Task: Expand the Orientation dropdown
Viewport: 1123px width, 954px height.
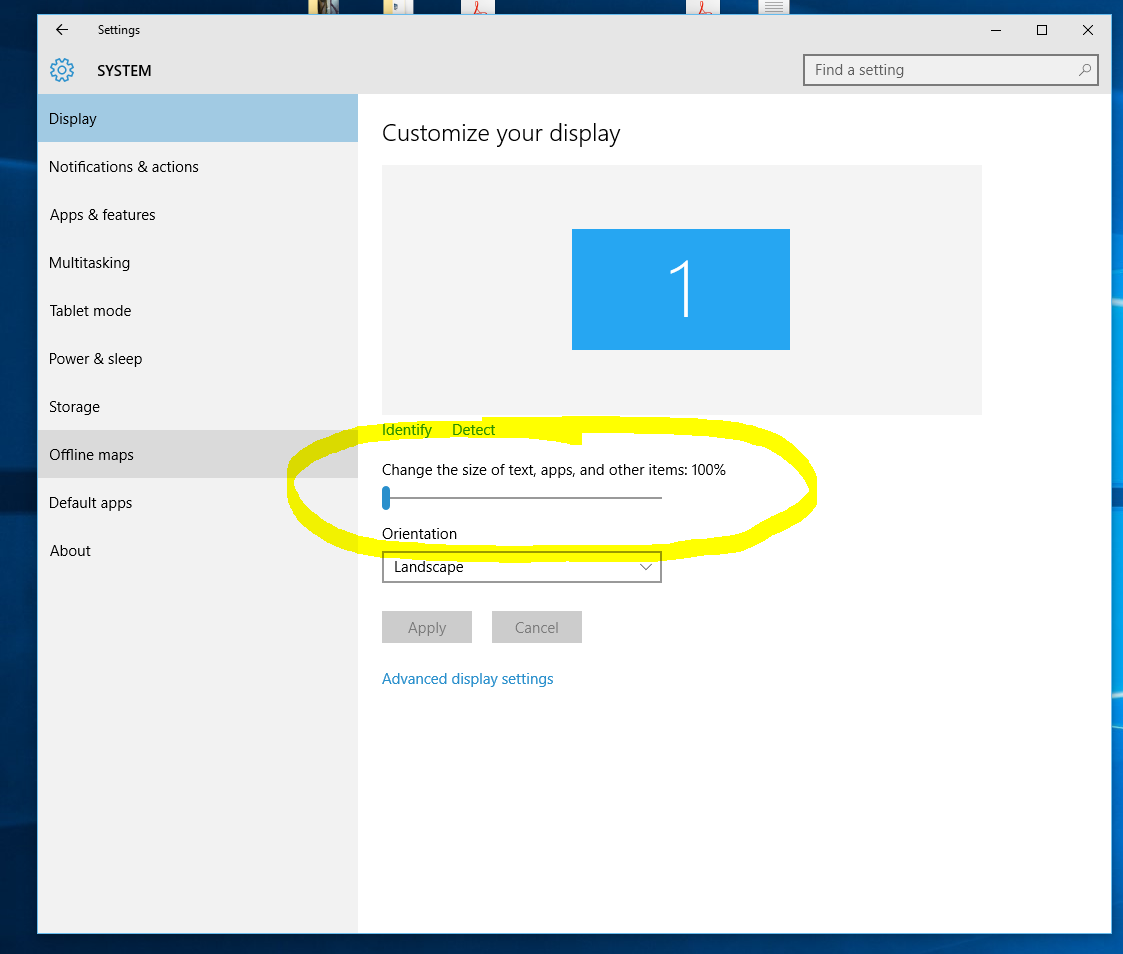Action: 521,567
